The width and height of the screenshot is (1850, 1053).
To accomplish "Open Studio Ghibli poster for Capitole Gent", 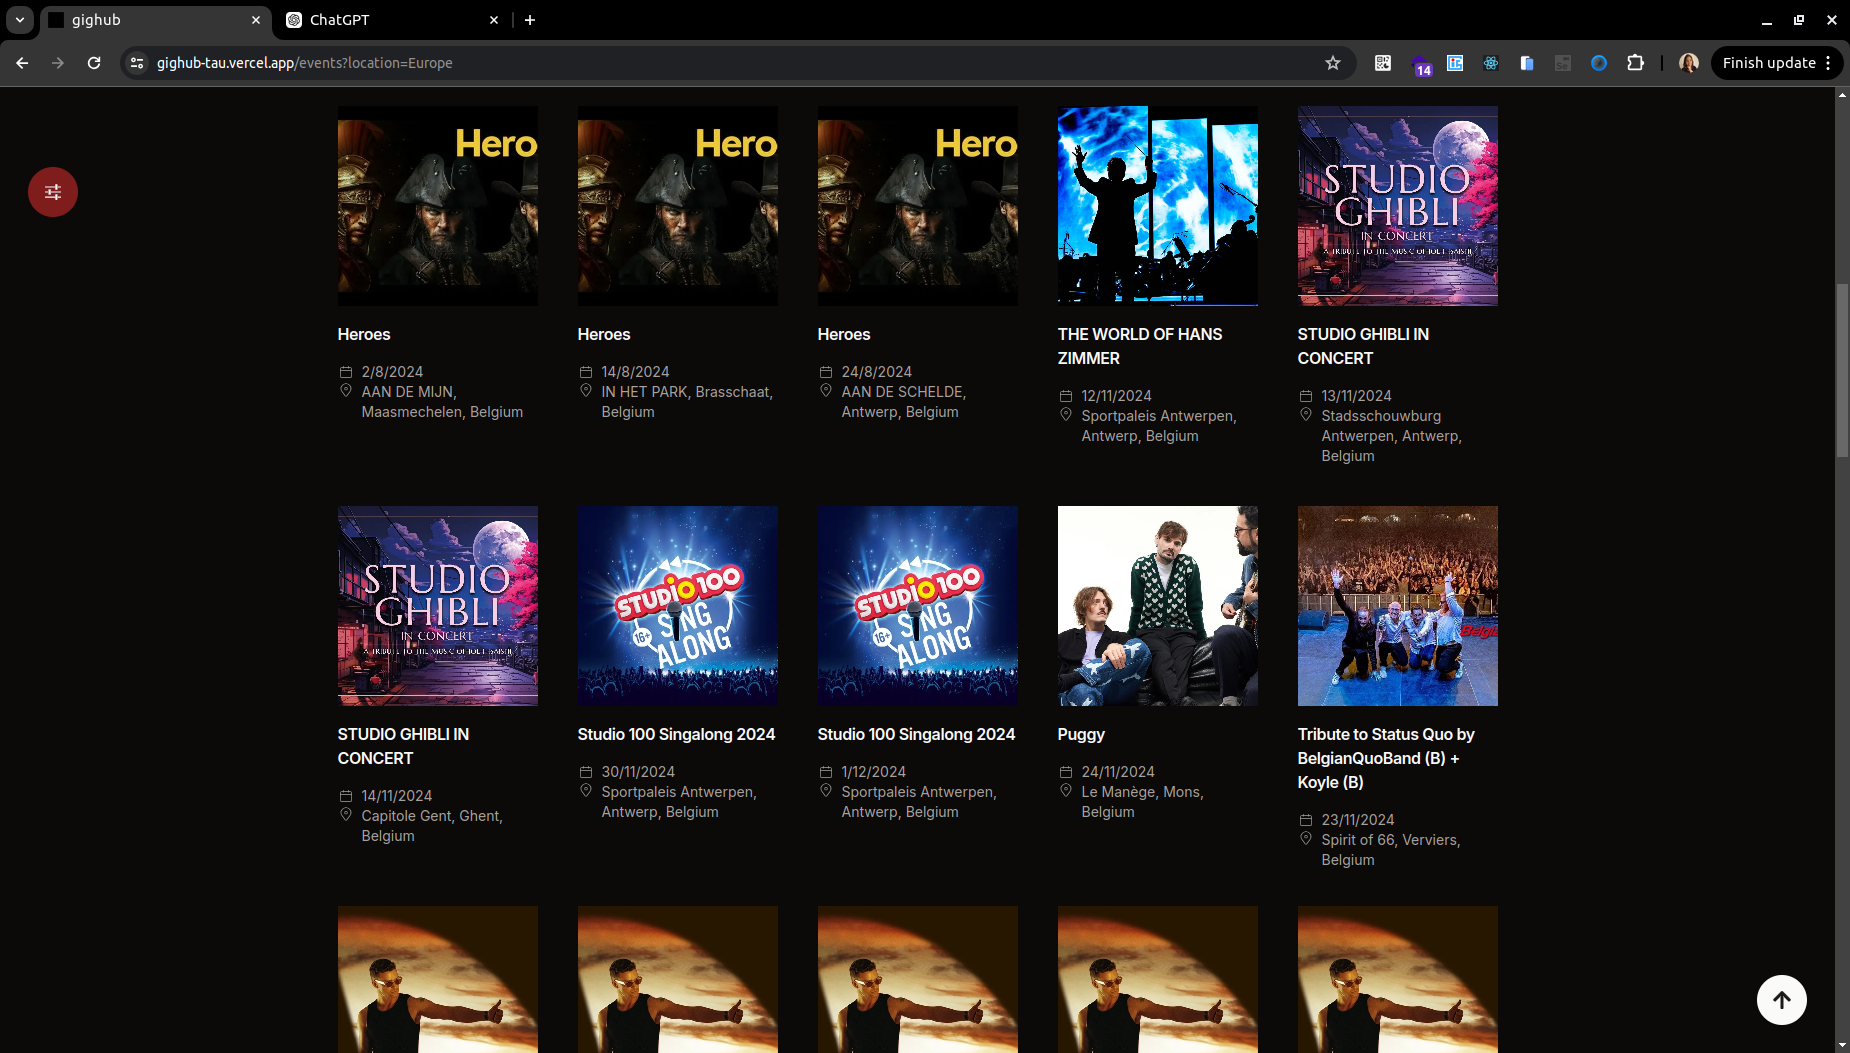I will point(438,606).
